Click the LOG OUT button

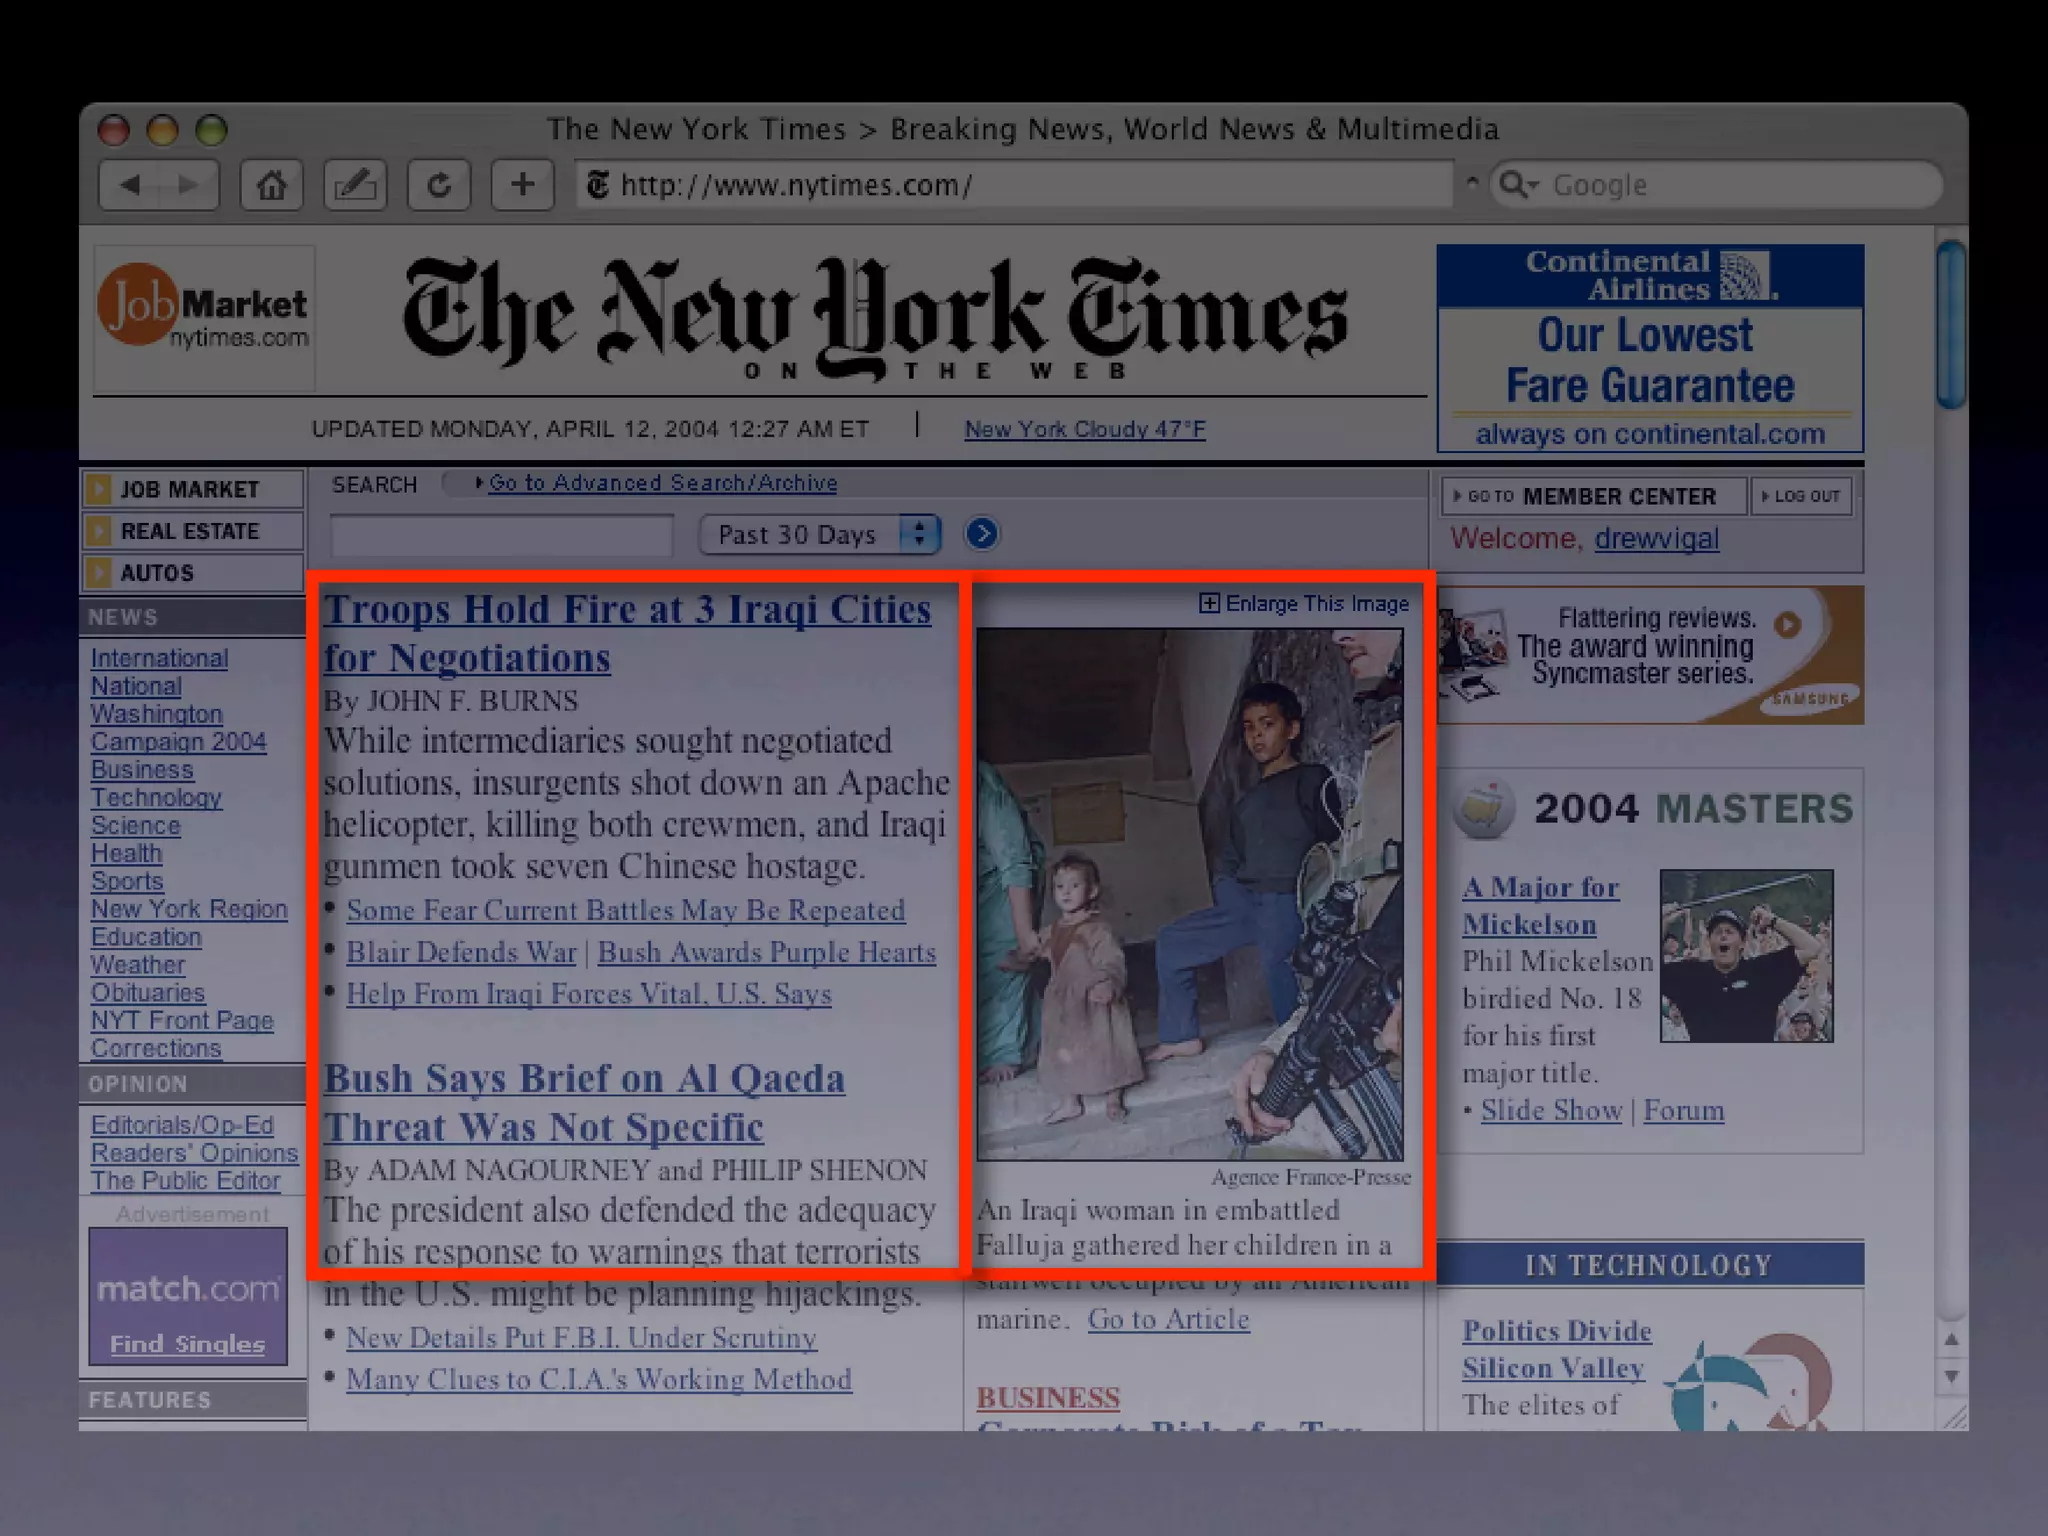tap(1801, 496)
